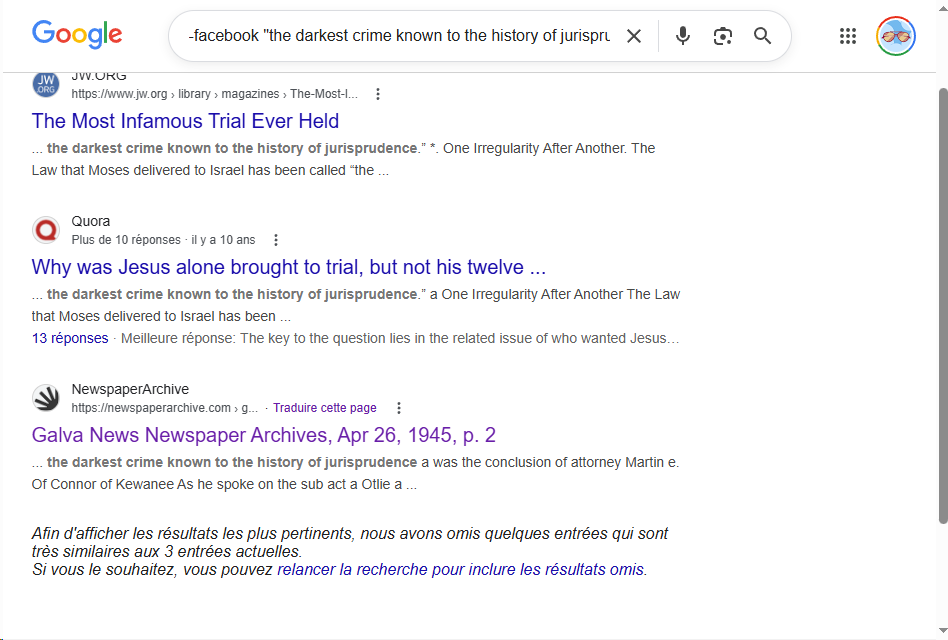Click inside the search query field

(400, 36)
